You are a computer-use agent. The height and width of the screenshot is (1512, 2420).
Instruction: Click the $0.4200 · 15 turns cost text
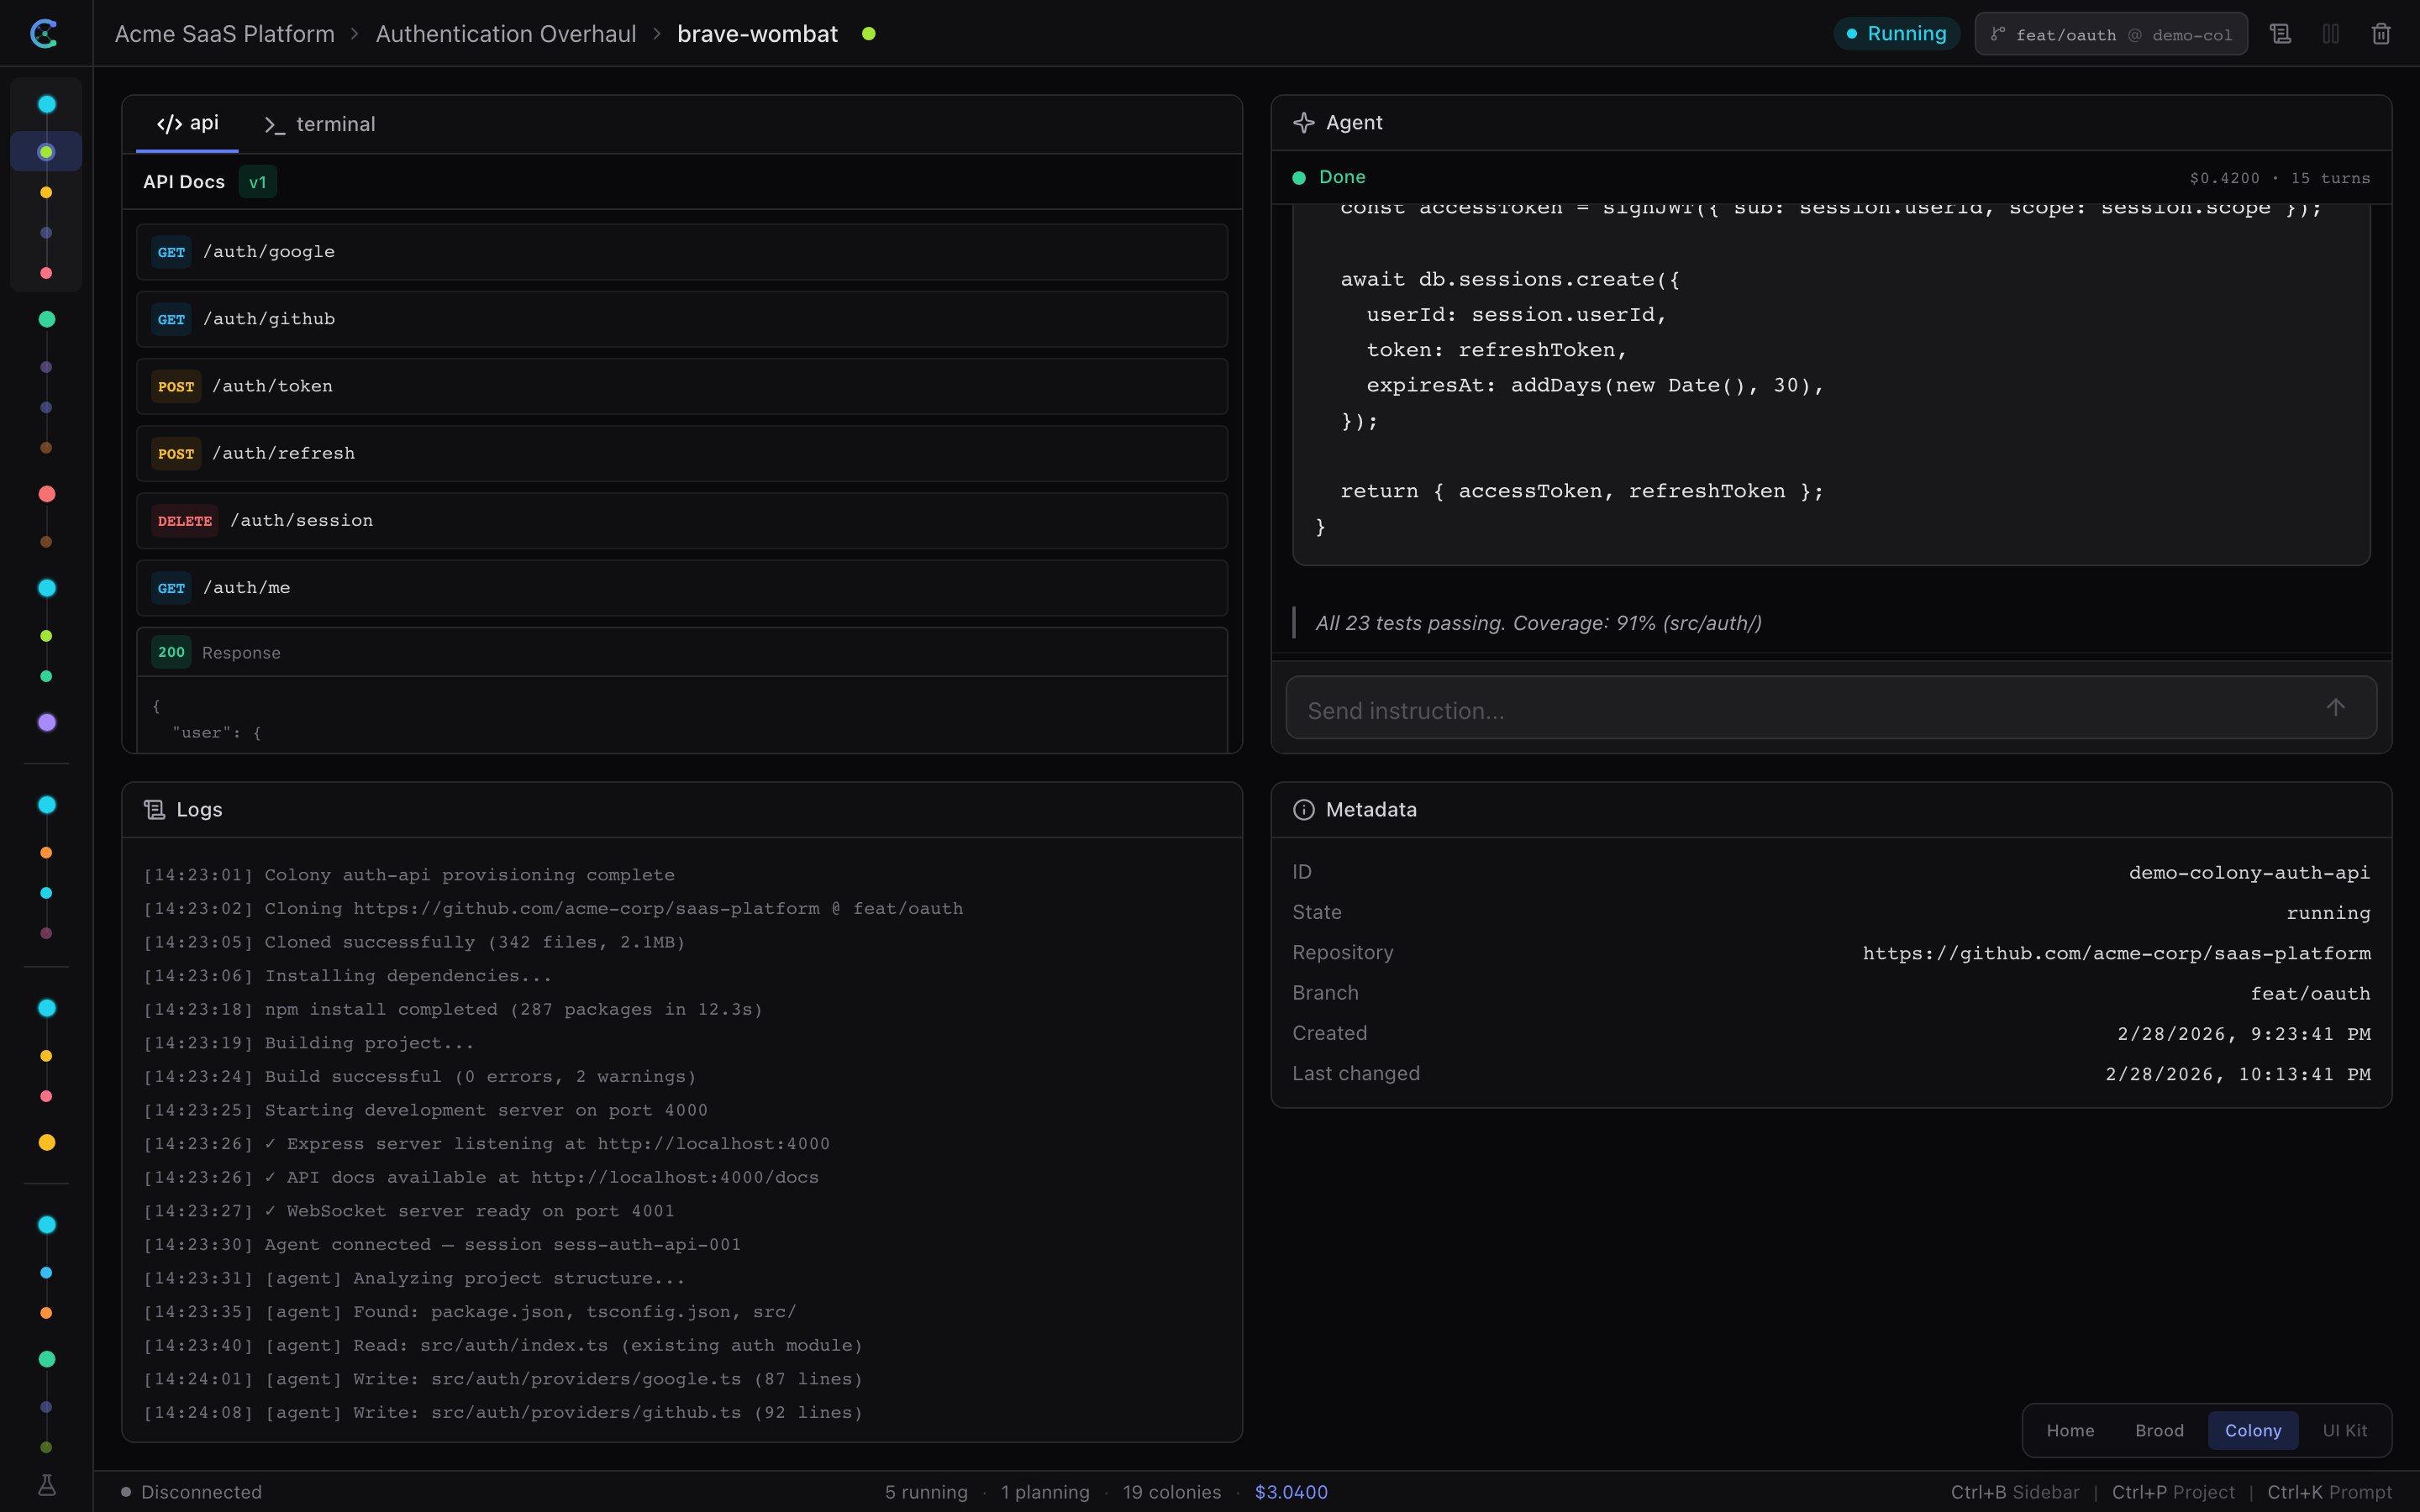(2279, 178)
